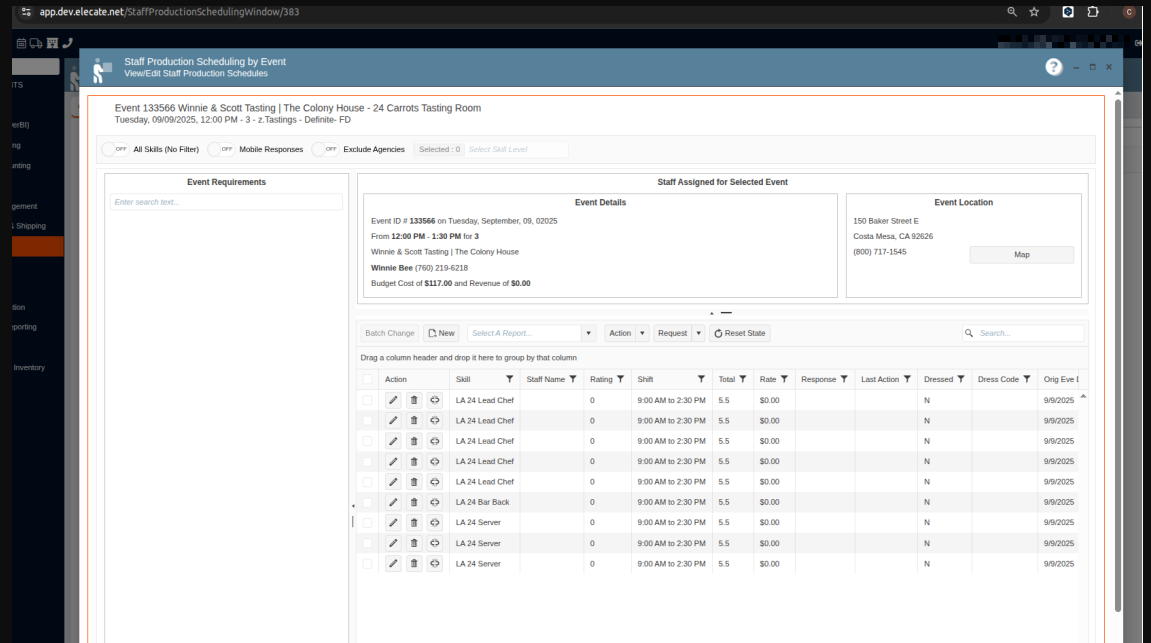The image size is (1151, 643).
Task: Click the Rate column filter icon
Action: pyautogui.click(x=784, y=380)
